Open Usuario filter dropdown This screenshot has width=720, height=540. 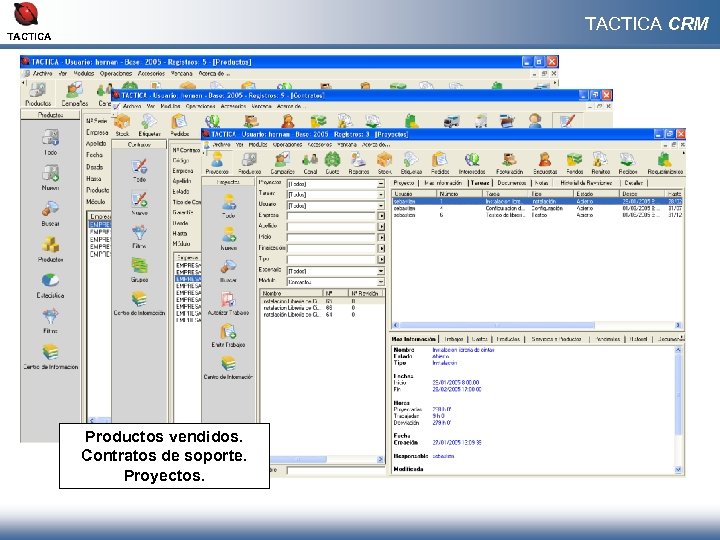pyautogui.click(x=381, y=206)
